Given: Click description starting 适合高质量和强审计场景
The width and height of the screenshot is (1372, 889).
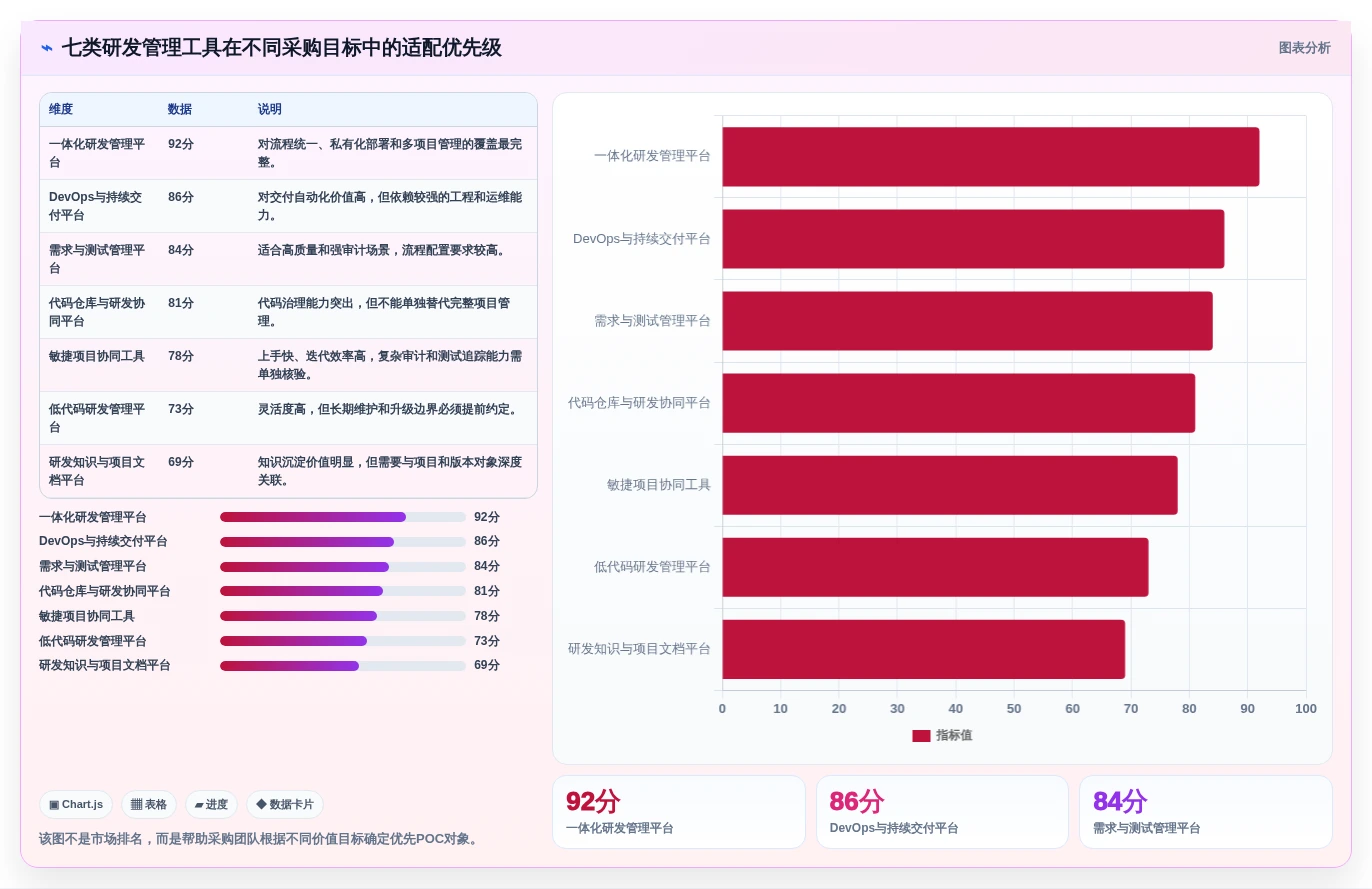Looking at the screenshot, I should pos(382,250).
